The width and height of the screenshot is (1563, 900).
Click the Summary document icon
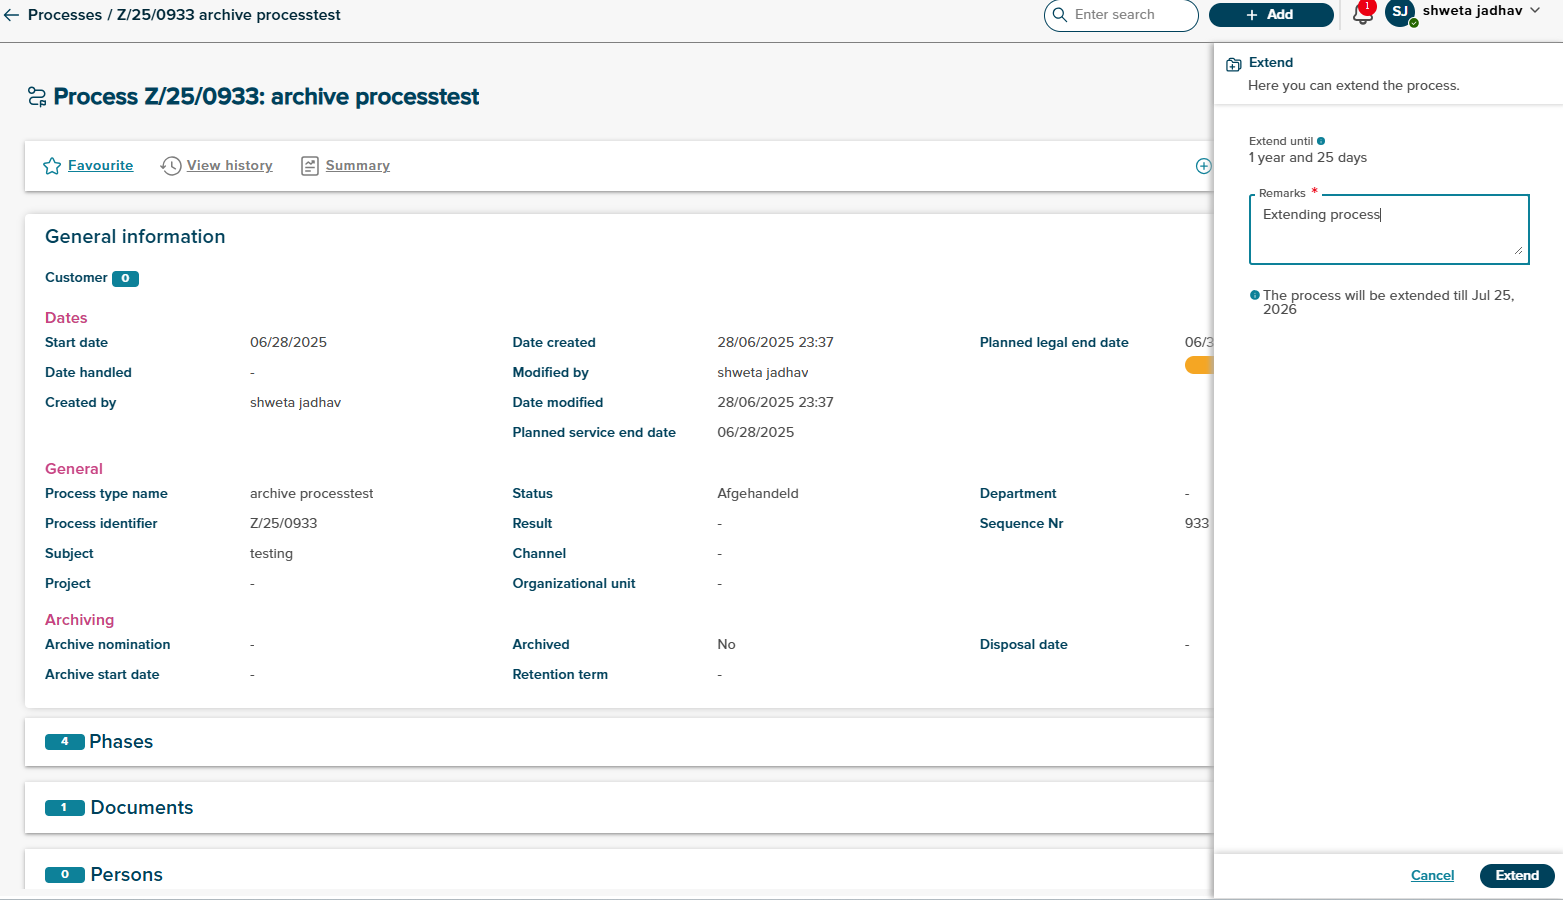click(x=310, y=166)
